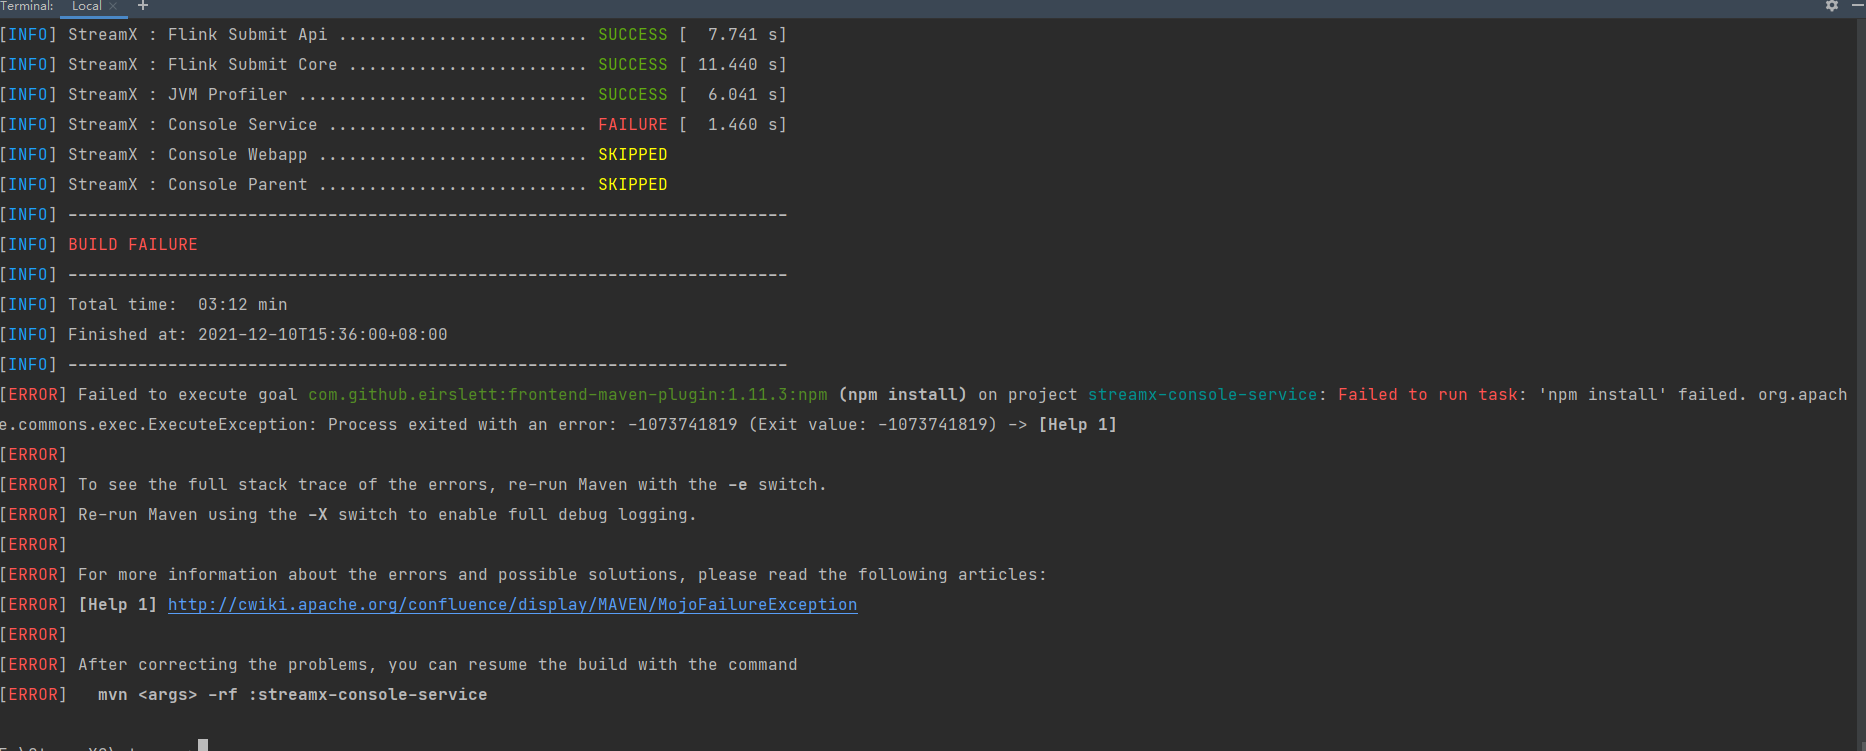
Task: Click the 'StreamX : Flink Submit Core' module name
Action: (203, 65)
